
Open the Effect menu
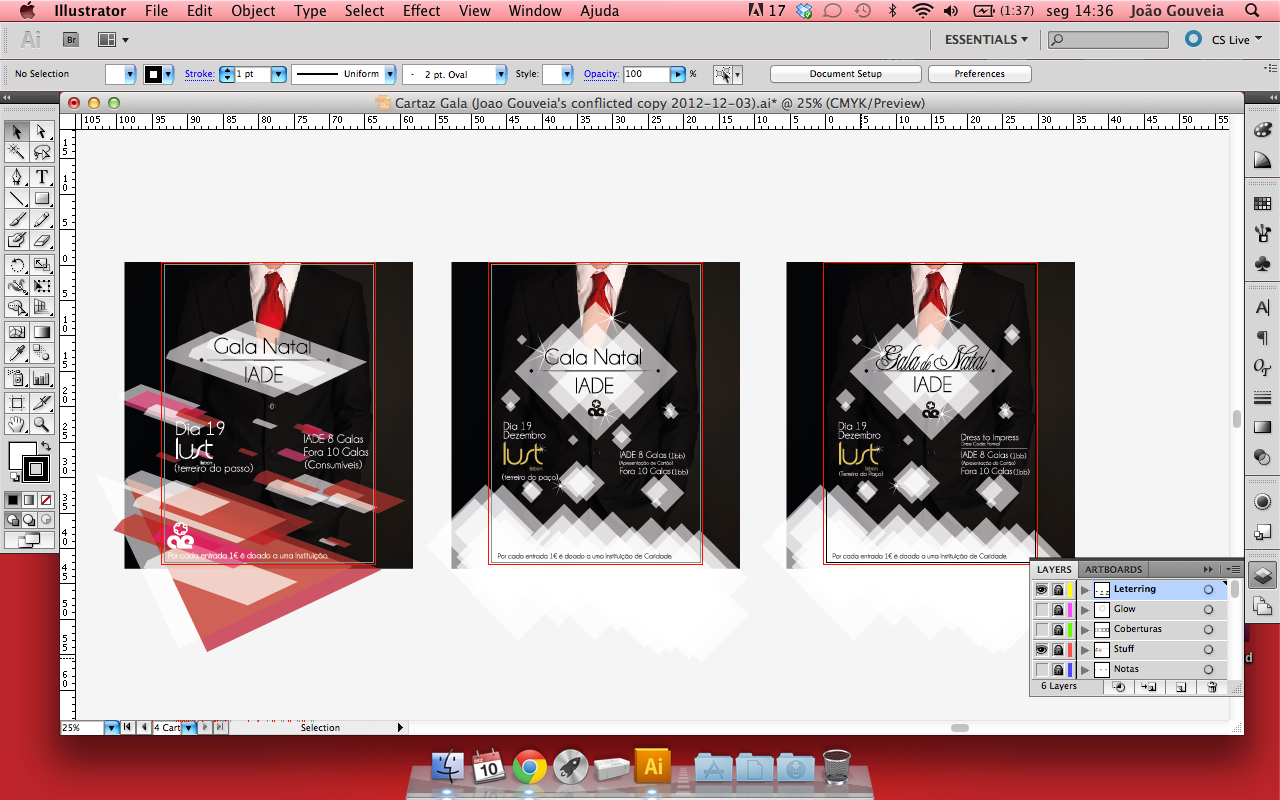point(421,11)
